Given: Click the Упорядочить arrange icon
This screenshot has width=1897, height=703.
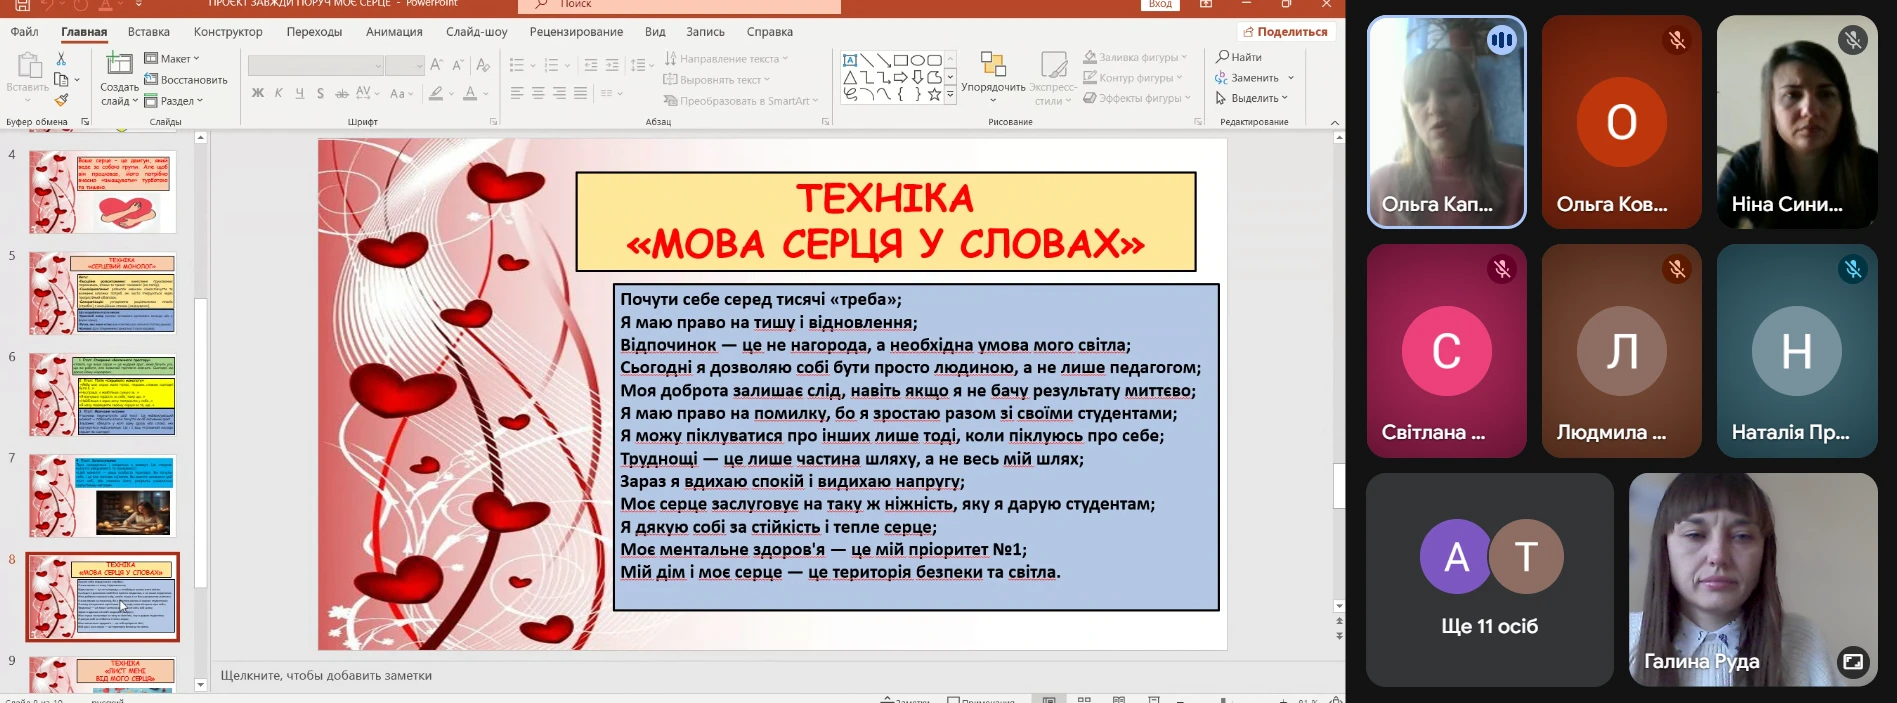Looking at the screenshot, I should click(x=992, y=66).
